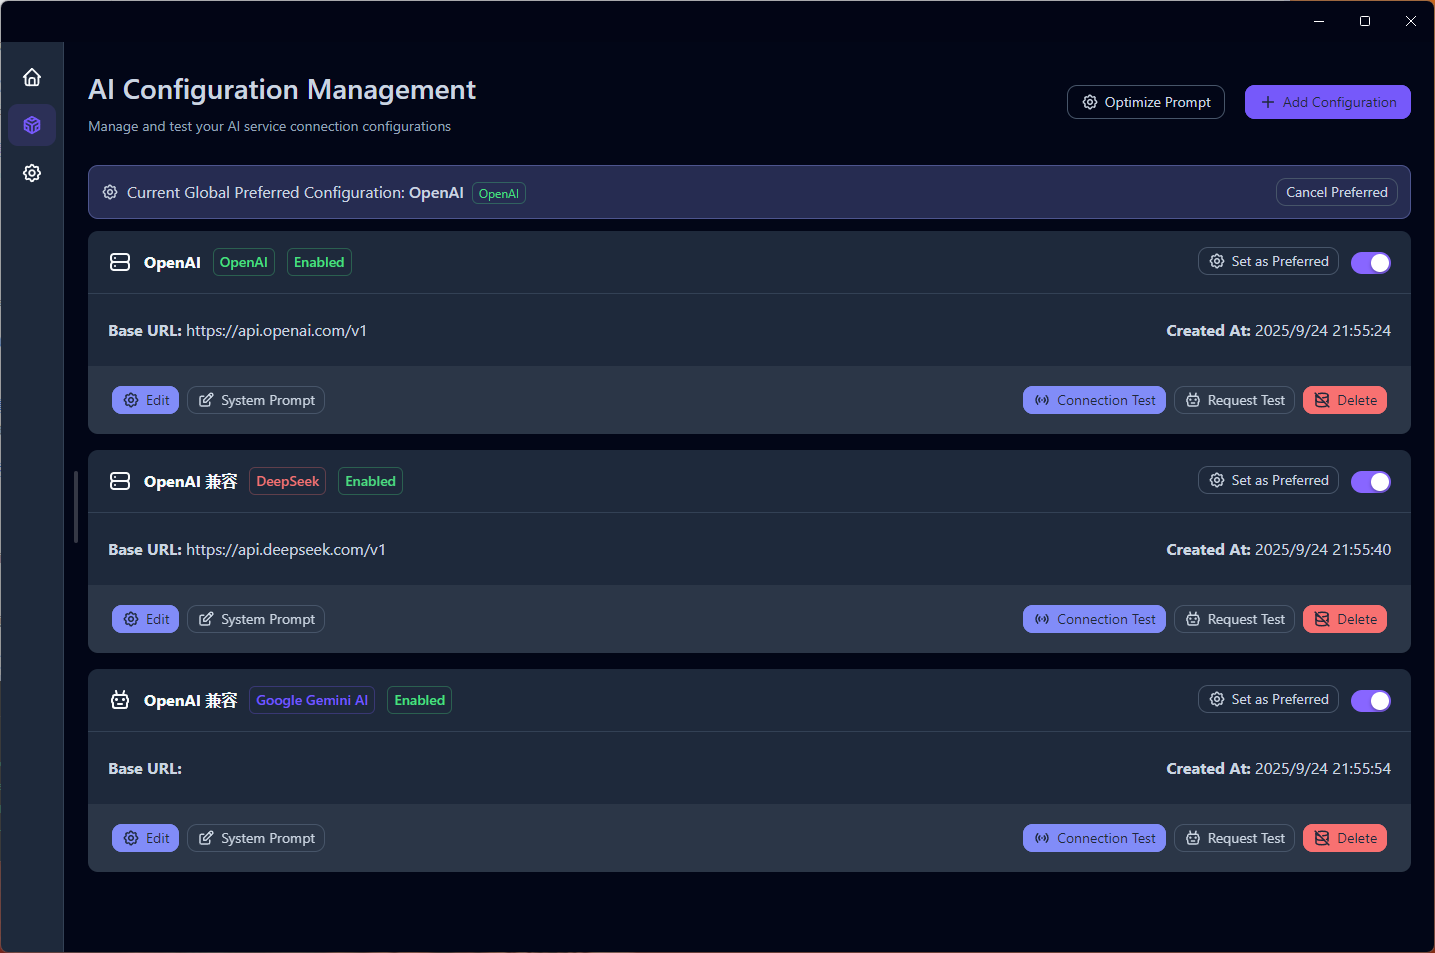Open System Prompt for Google Gemini AI

coord(256,838)
